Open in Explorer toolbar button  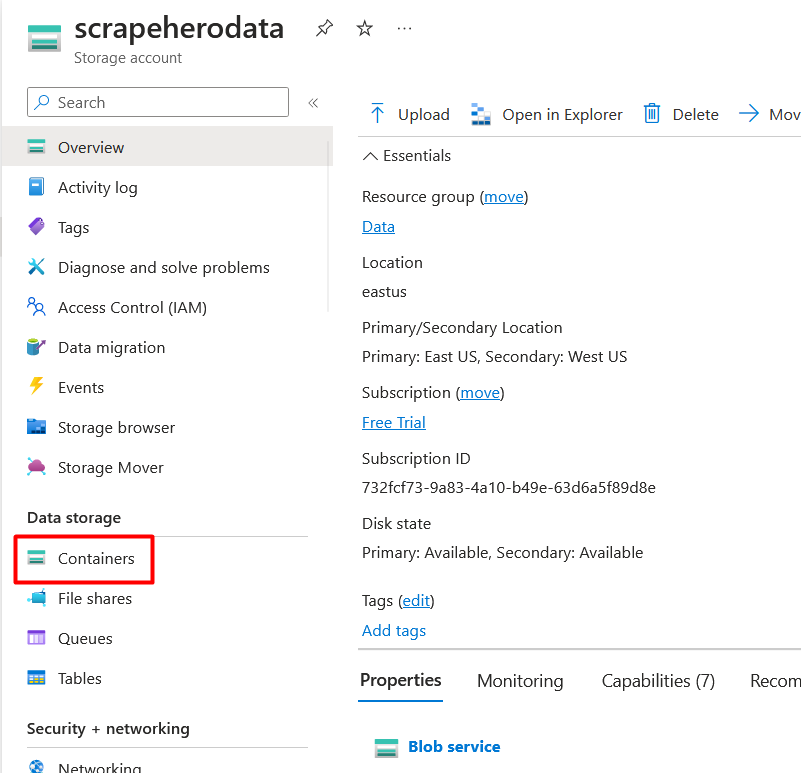coord(547,114)
